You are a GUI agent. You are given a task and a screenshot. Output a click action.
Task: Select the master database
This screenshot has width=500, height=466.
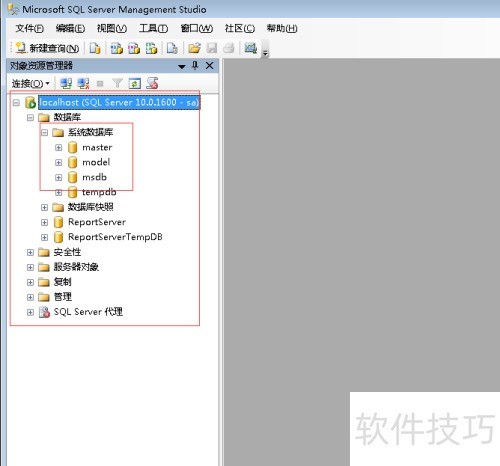(x=97, y=147)
